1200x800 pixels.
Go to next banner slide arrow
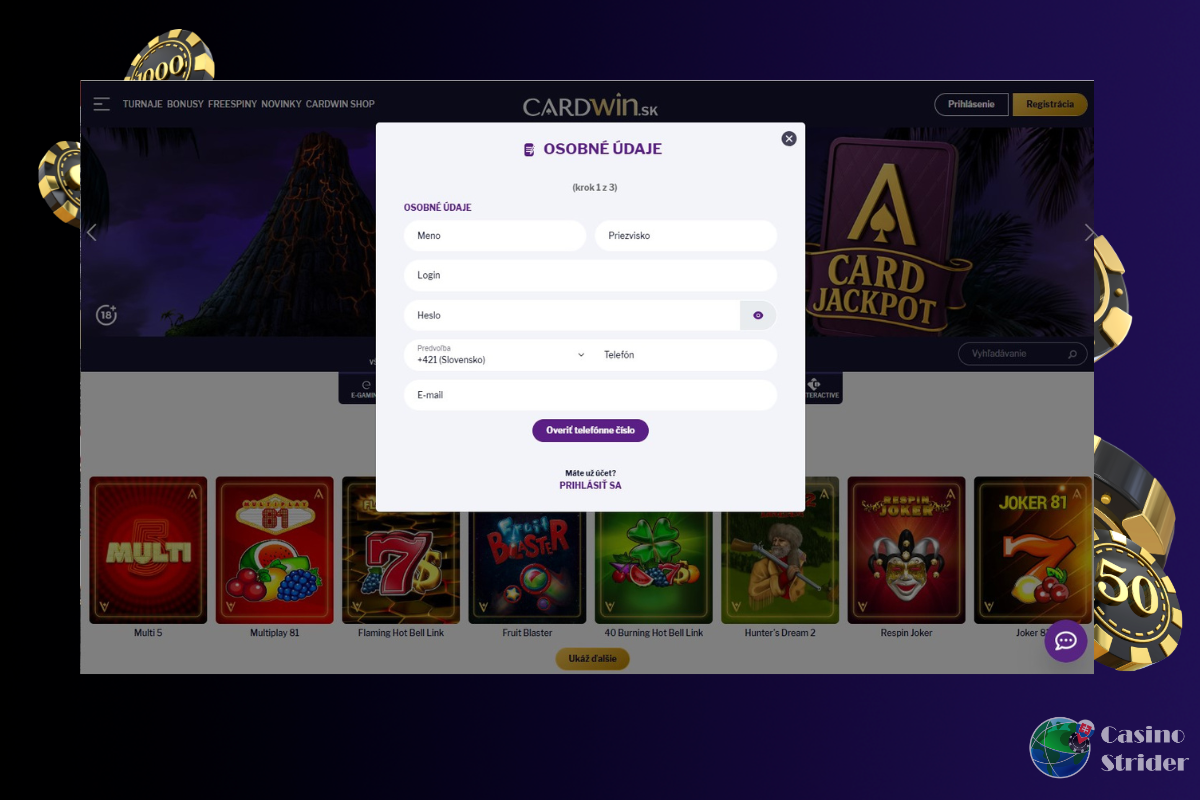click(1089, 232)
